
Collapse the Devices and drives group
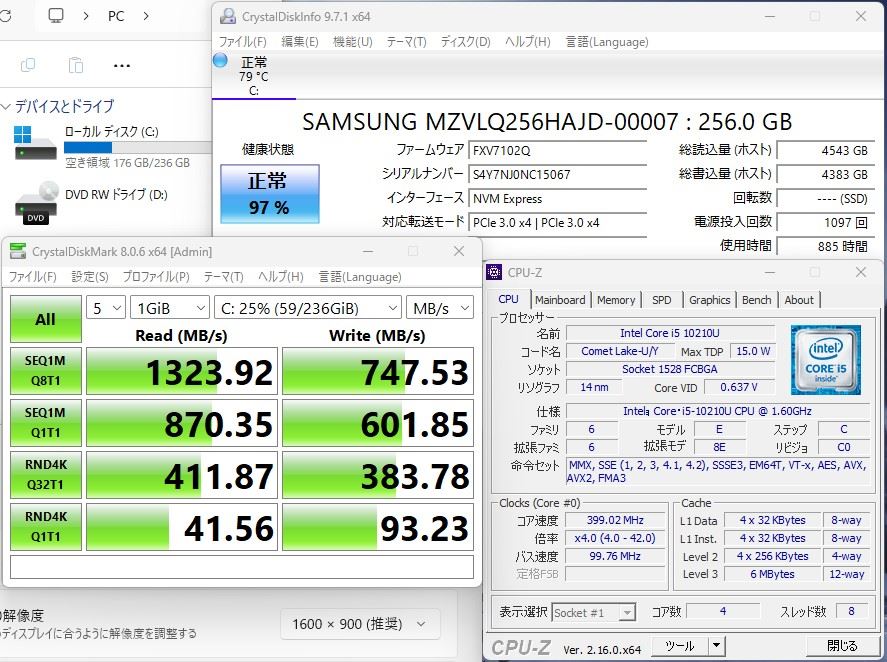coord(6,106)
